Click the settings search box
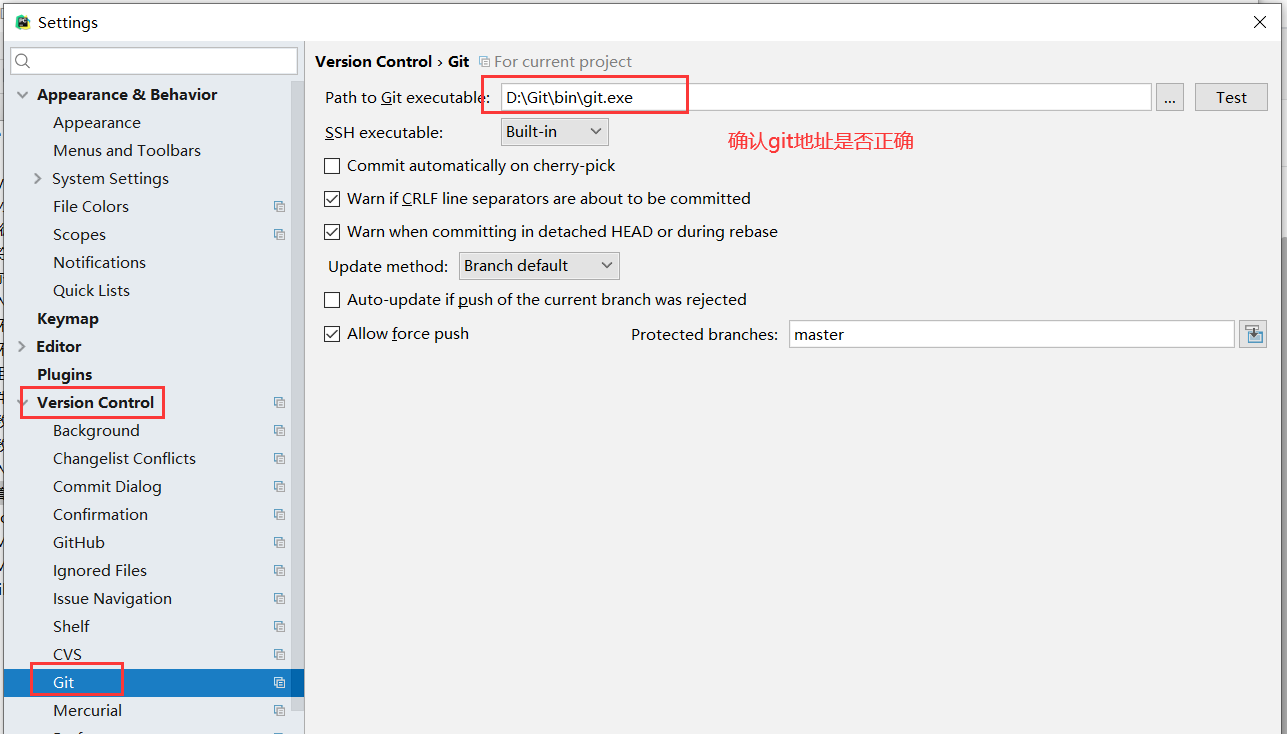 tap(154, 61)
